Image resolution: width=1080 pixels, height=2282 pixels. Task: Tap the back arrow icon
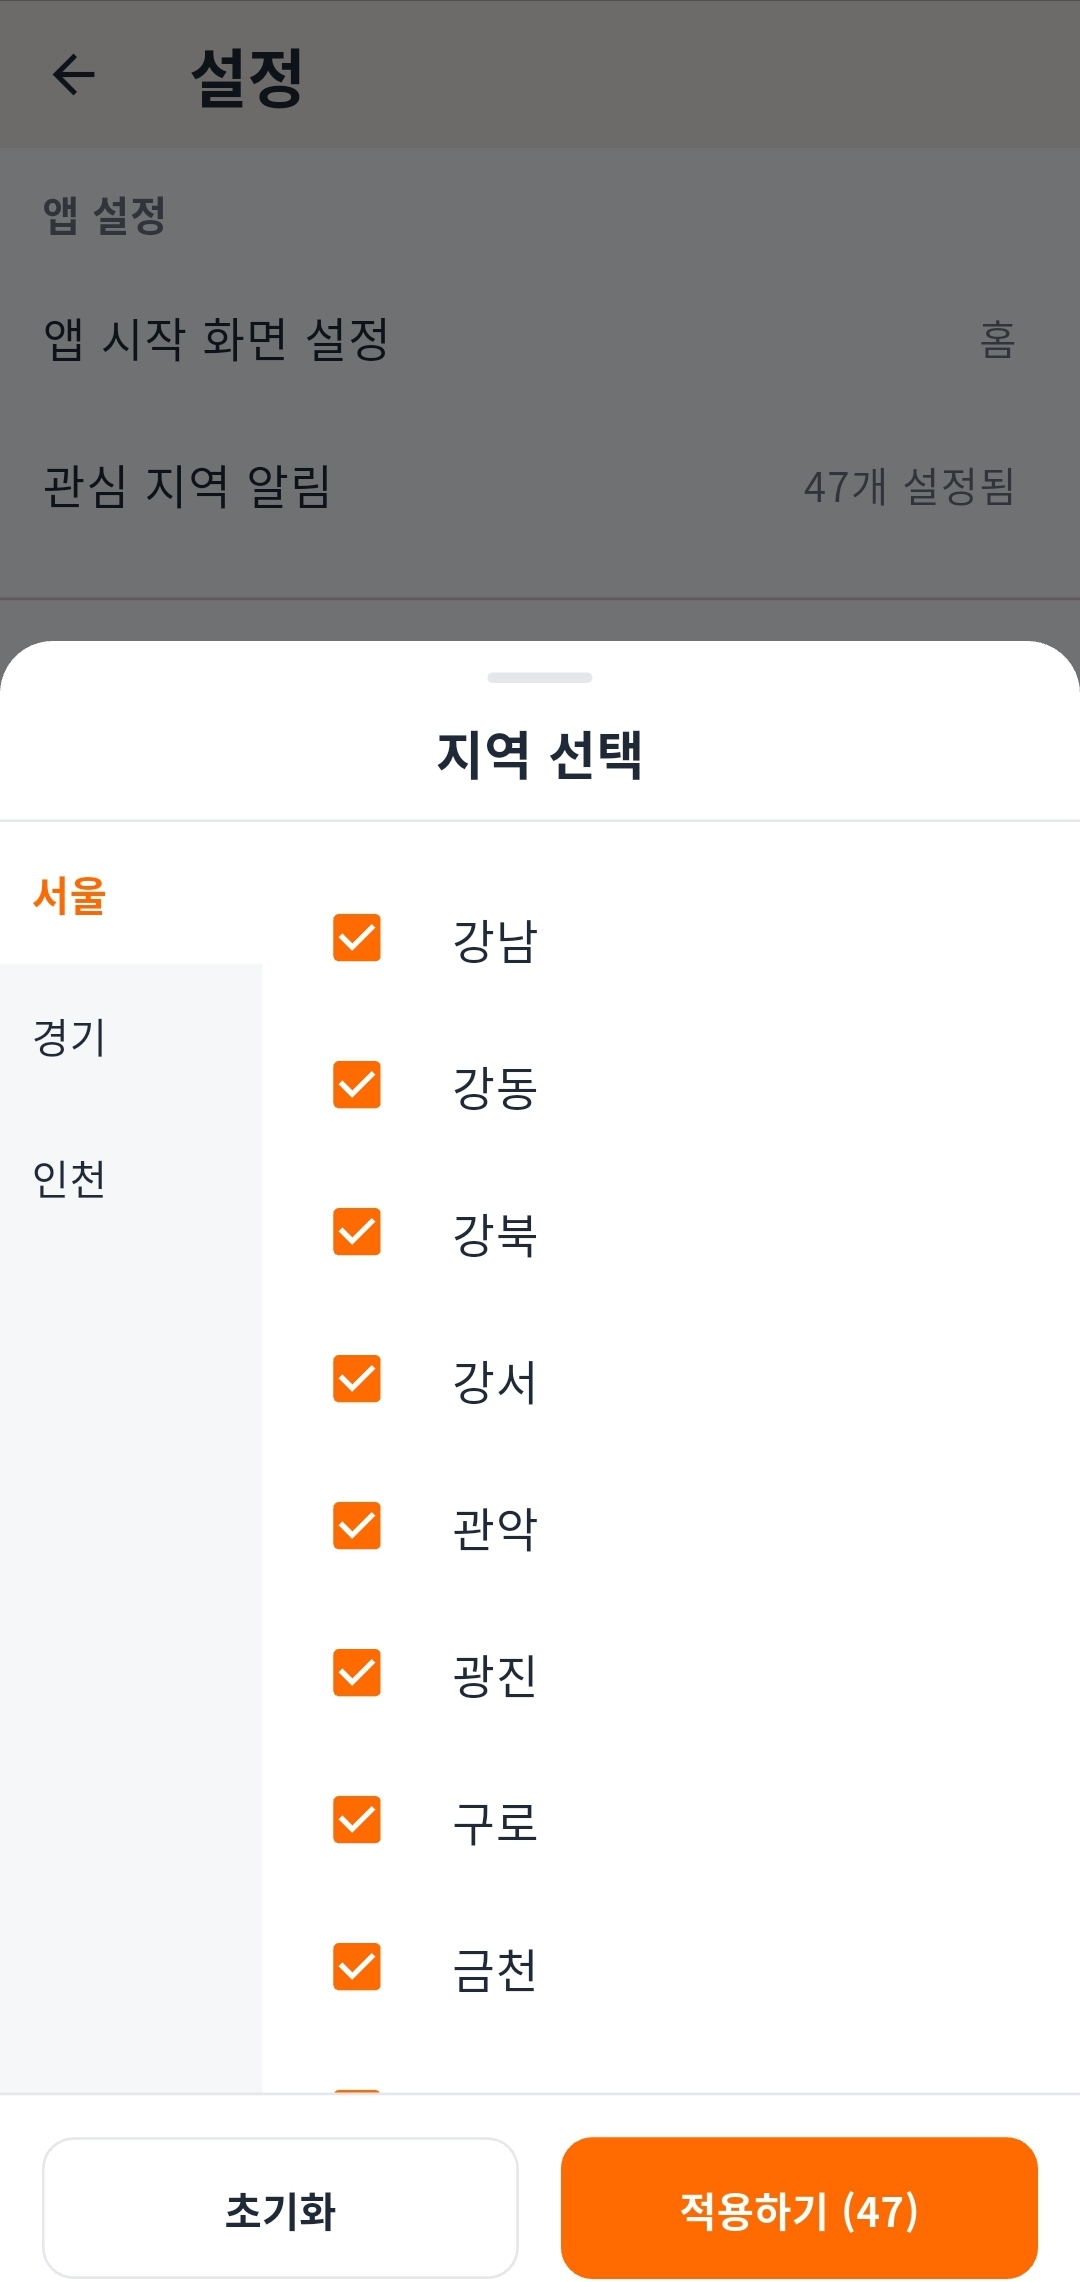(74, 75)
